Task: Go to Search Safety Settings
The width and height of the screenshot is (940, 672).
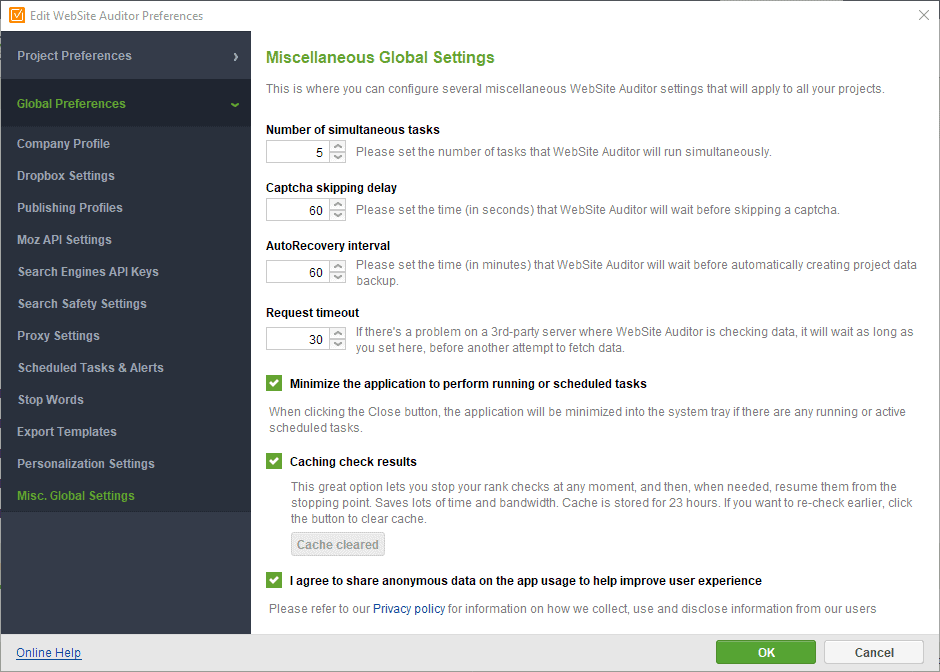Action: click(x=82, y=304)
